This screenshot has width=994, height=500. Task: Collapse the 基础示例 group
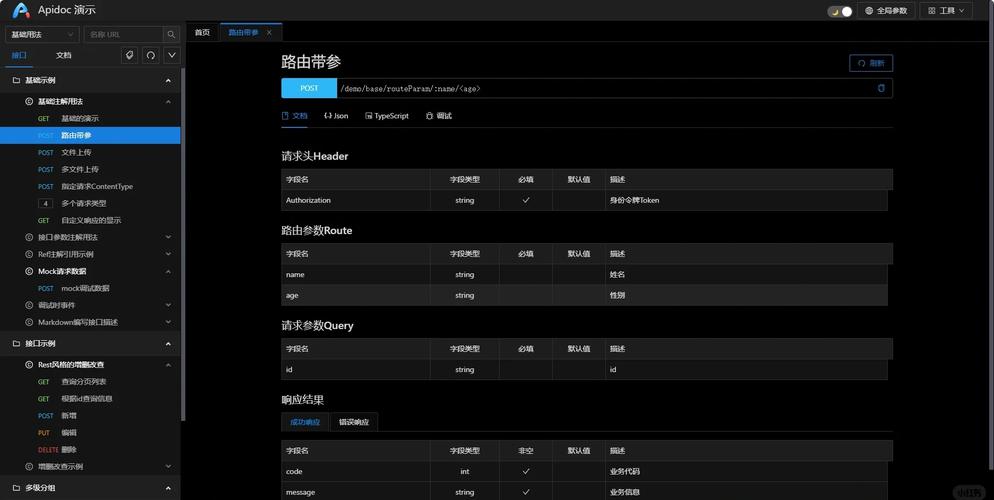pyautogui.click(x=168, y=80)
